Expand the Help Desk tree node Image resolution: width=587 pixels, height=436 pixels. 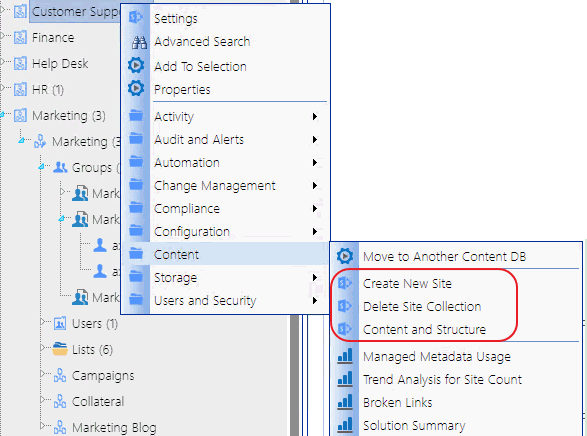coord(3,62)
